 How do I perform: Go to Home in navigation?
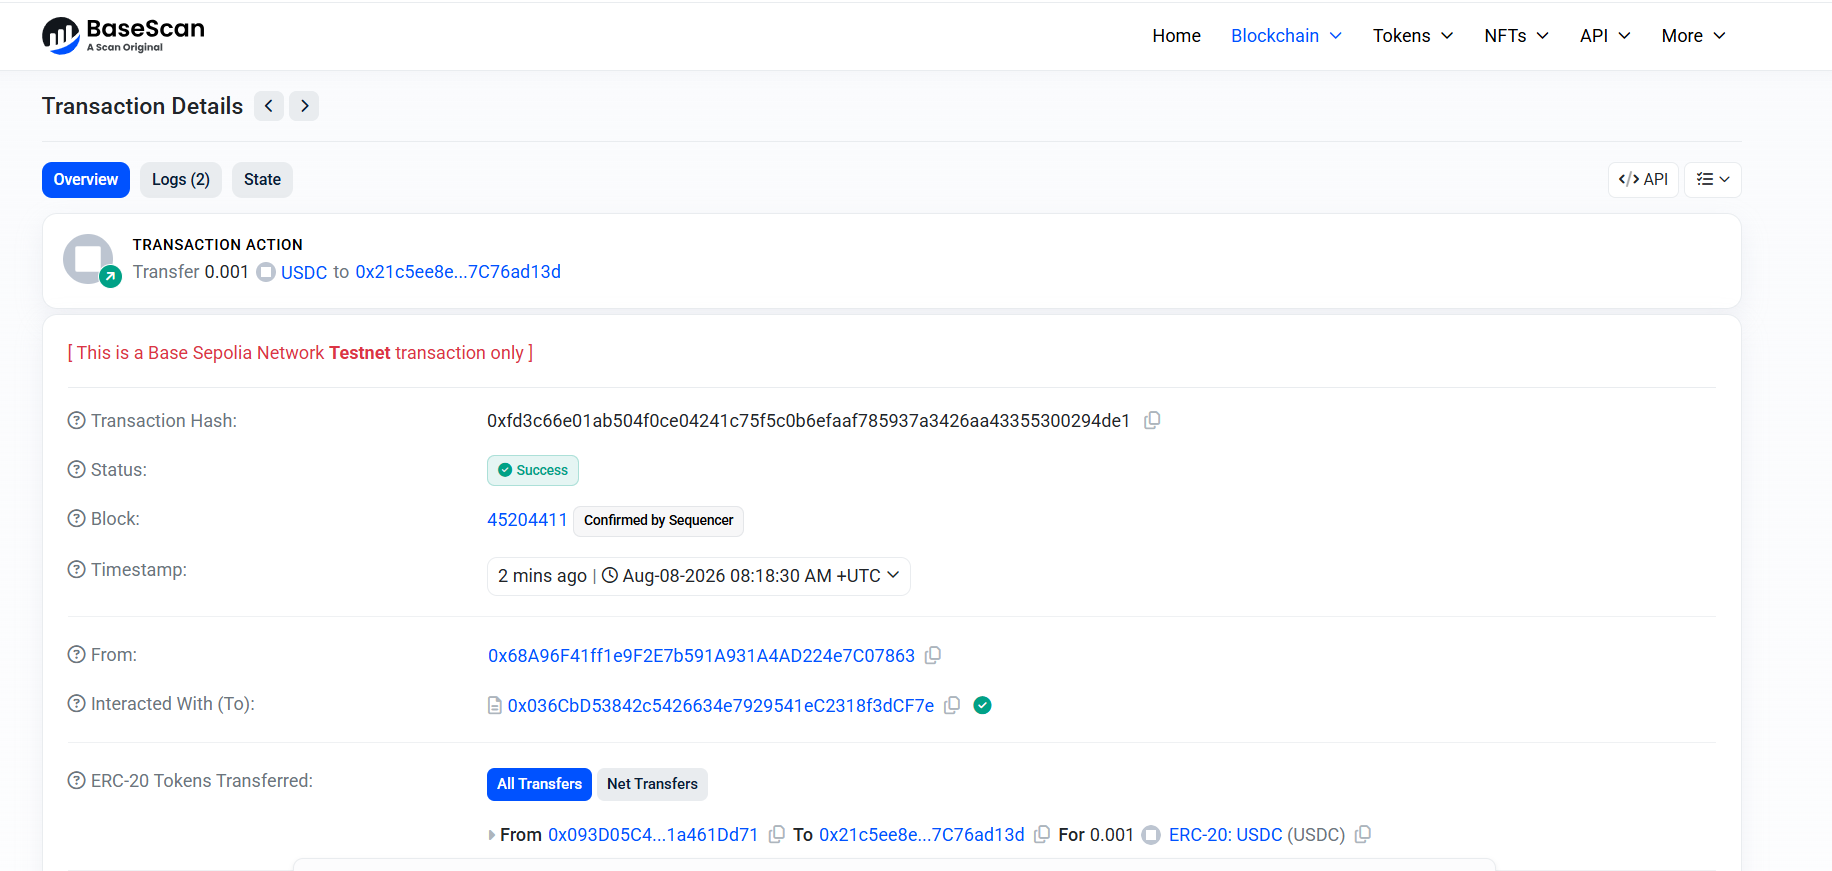1176,36
